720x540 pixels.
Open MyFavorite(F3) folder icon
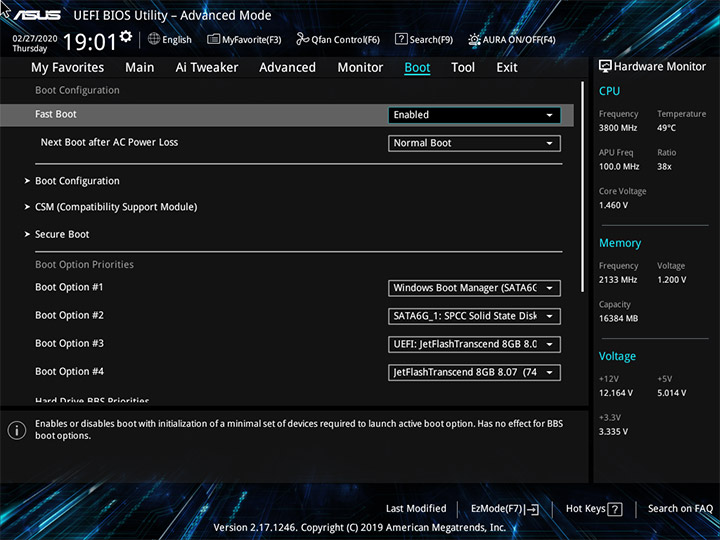213,39
